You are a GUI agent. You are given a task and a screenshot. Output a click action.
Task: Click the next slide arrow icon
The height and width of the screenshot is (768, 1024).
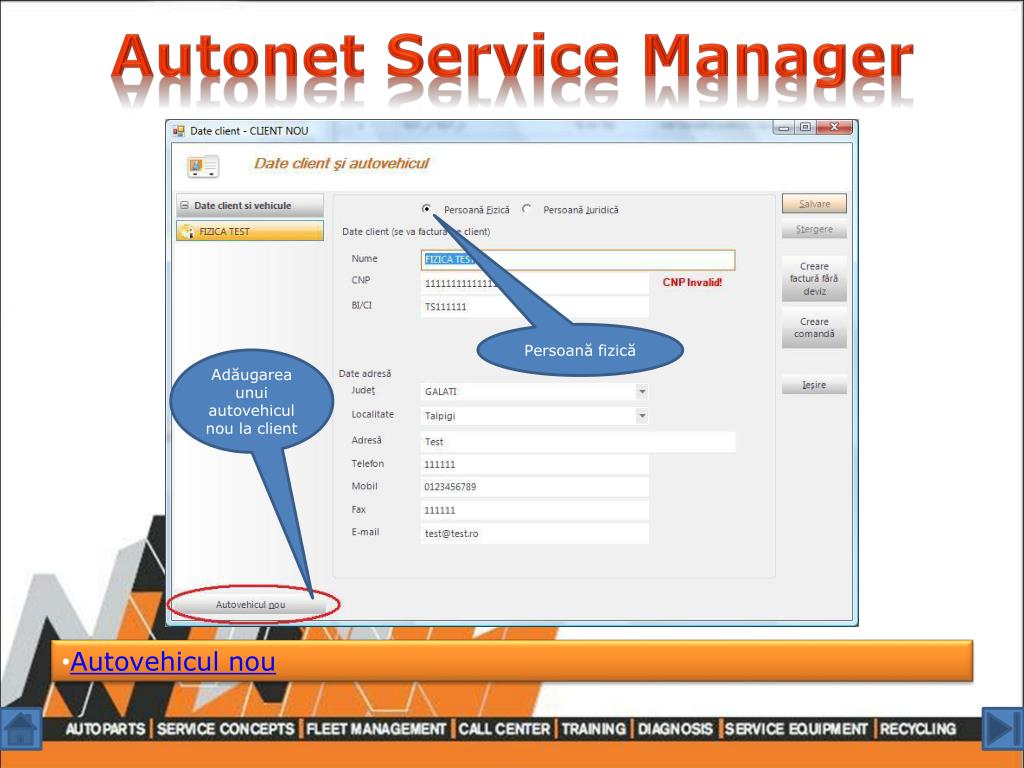coord(1002,729)
